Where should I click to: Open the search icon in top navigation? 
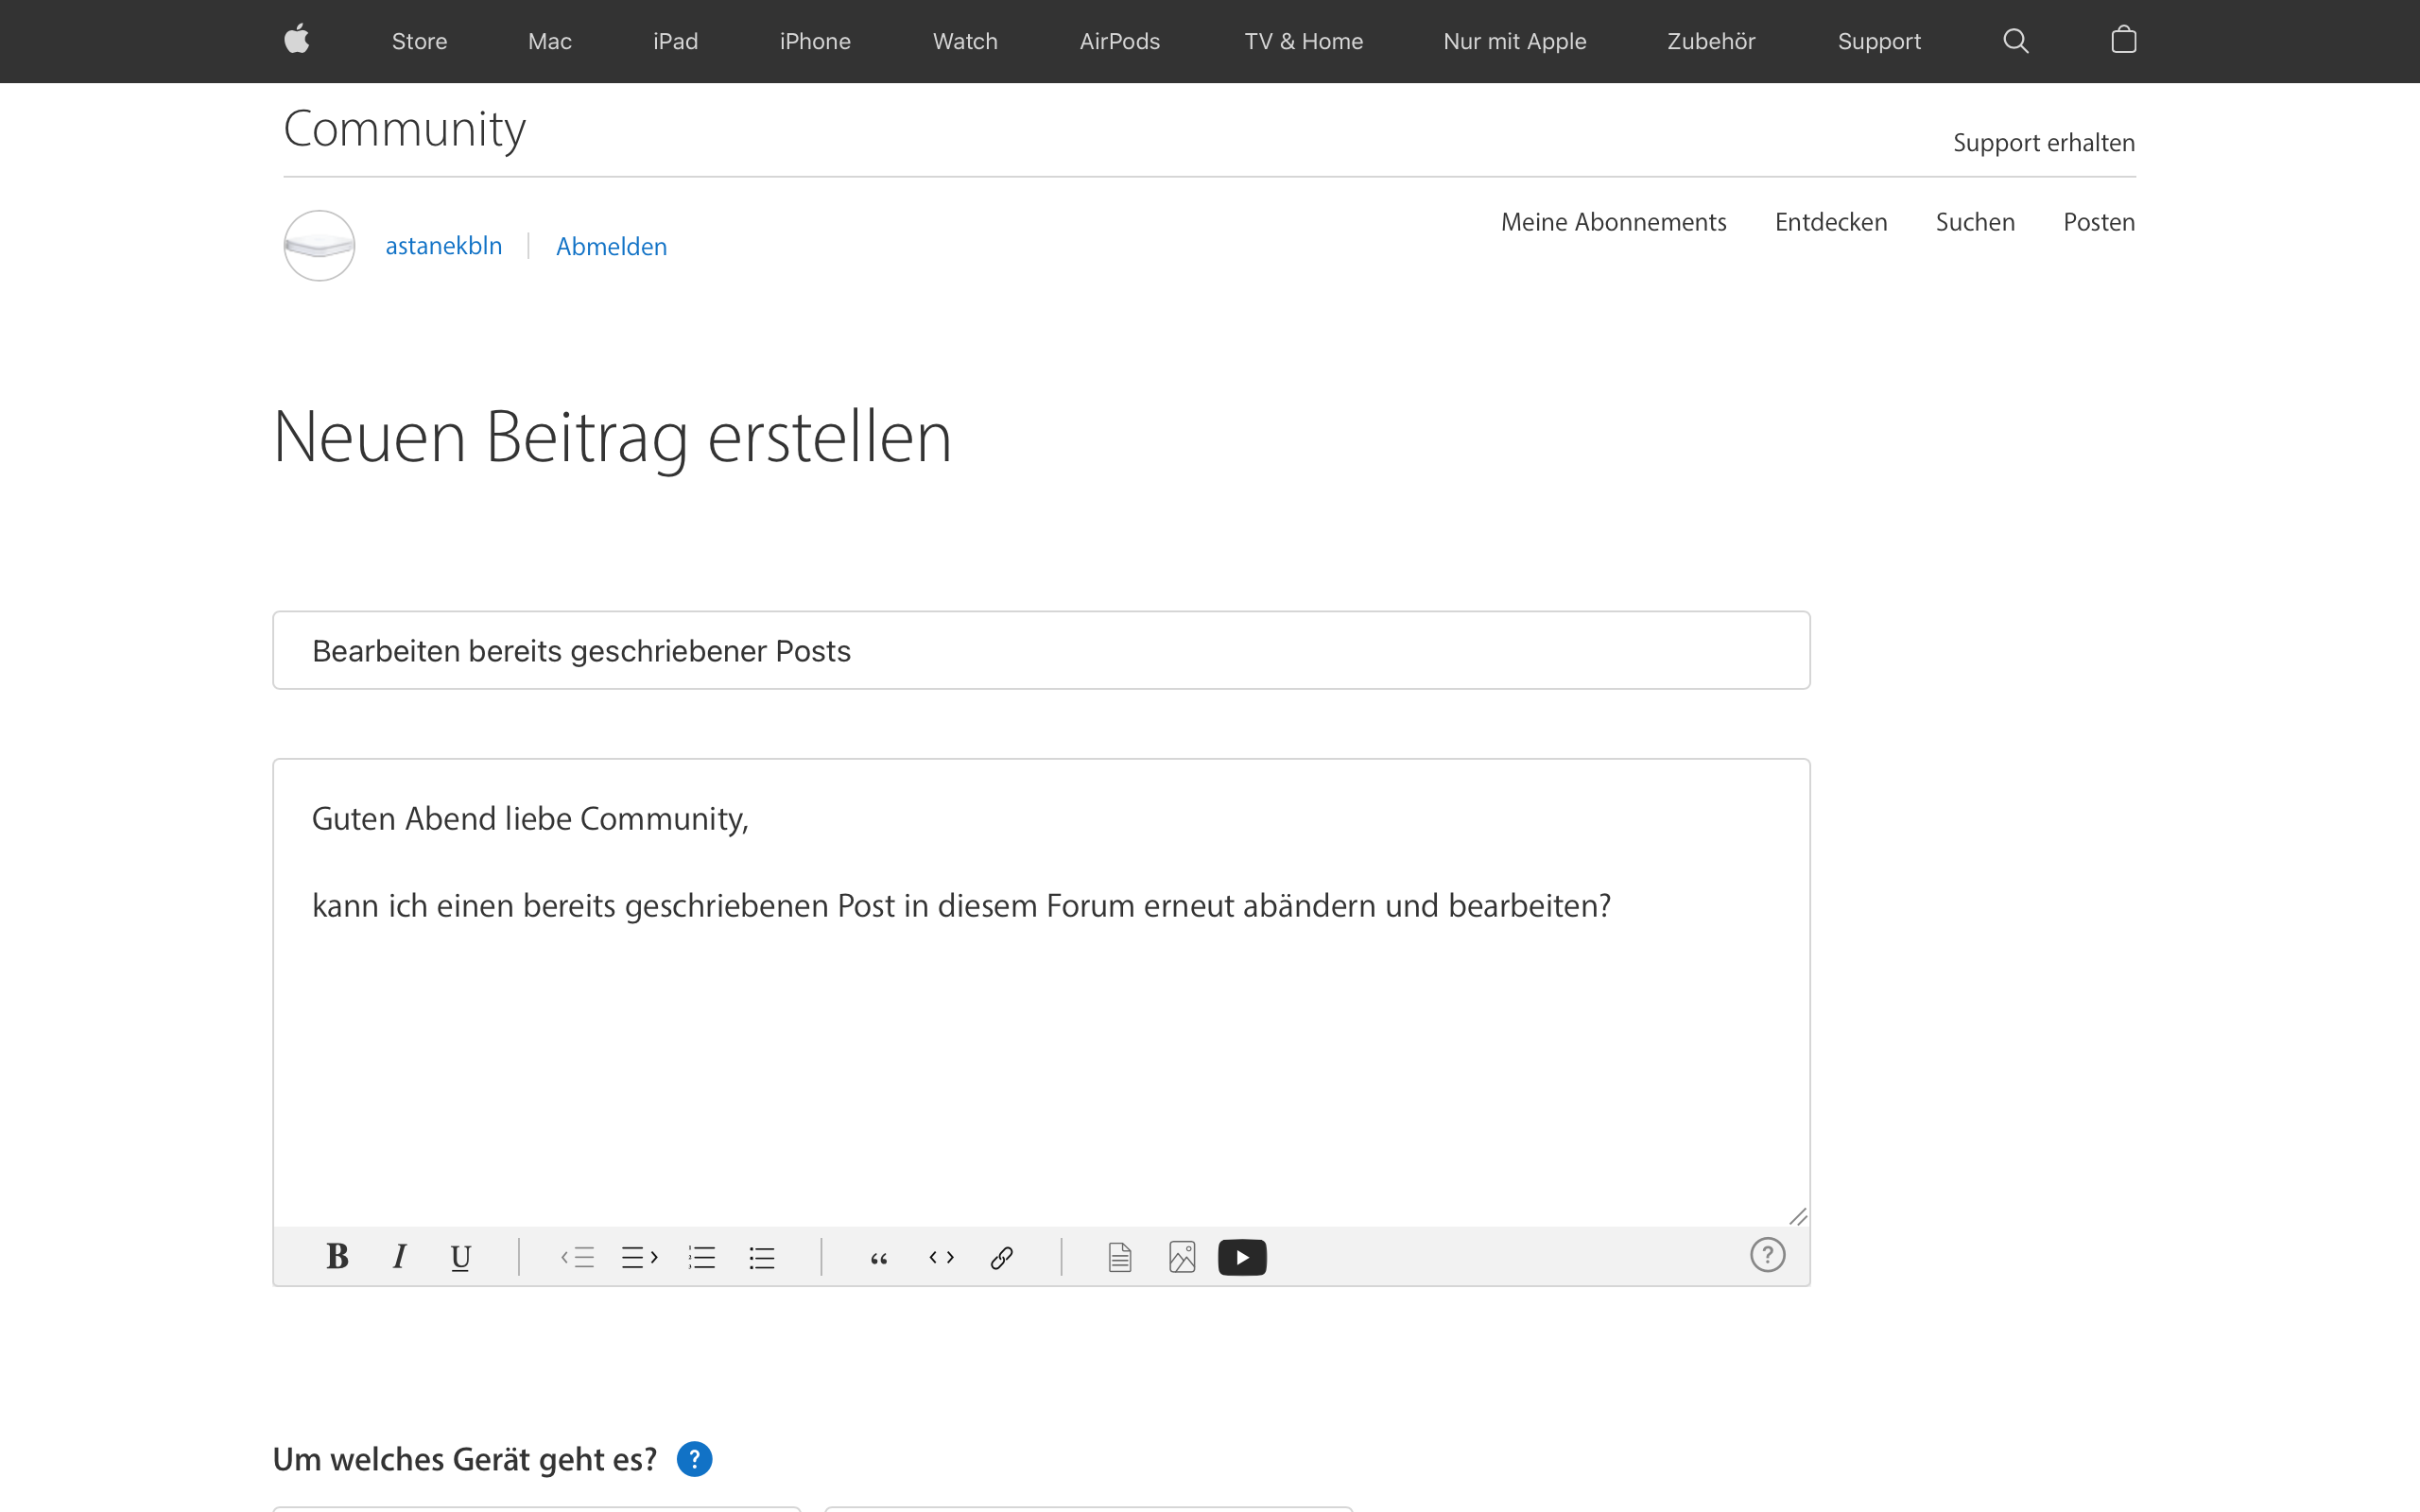(2015, 41)
